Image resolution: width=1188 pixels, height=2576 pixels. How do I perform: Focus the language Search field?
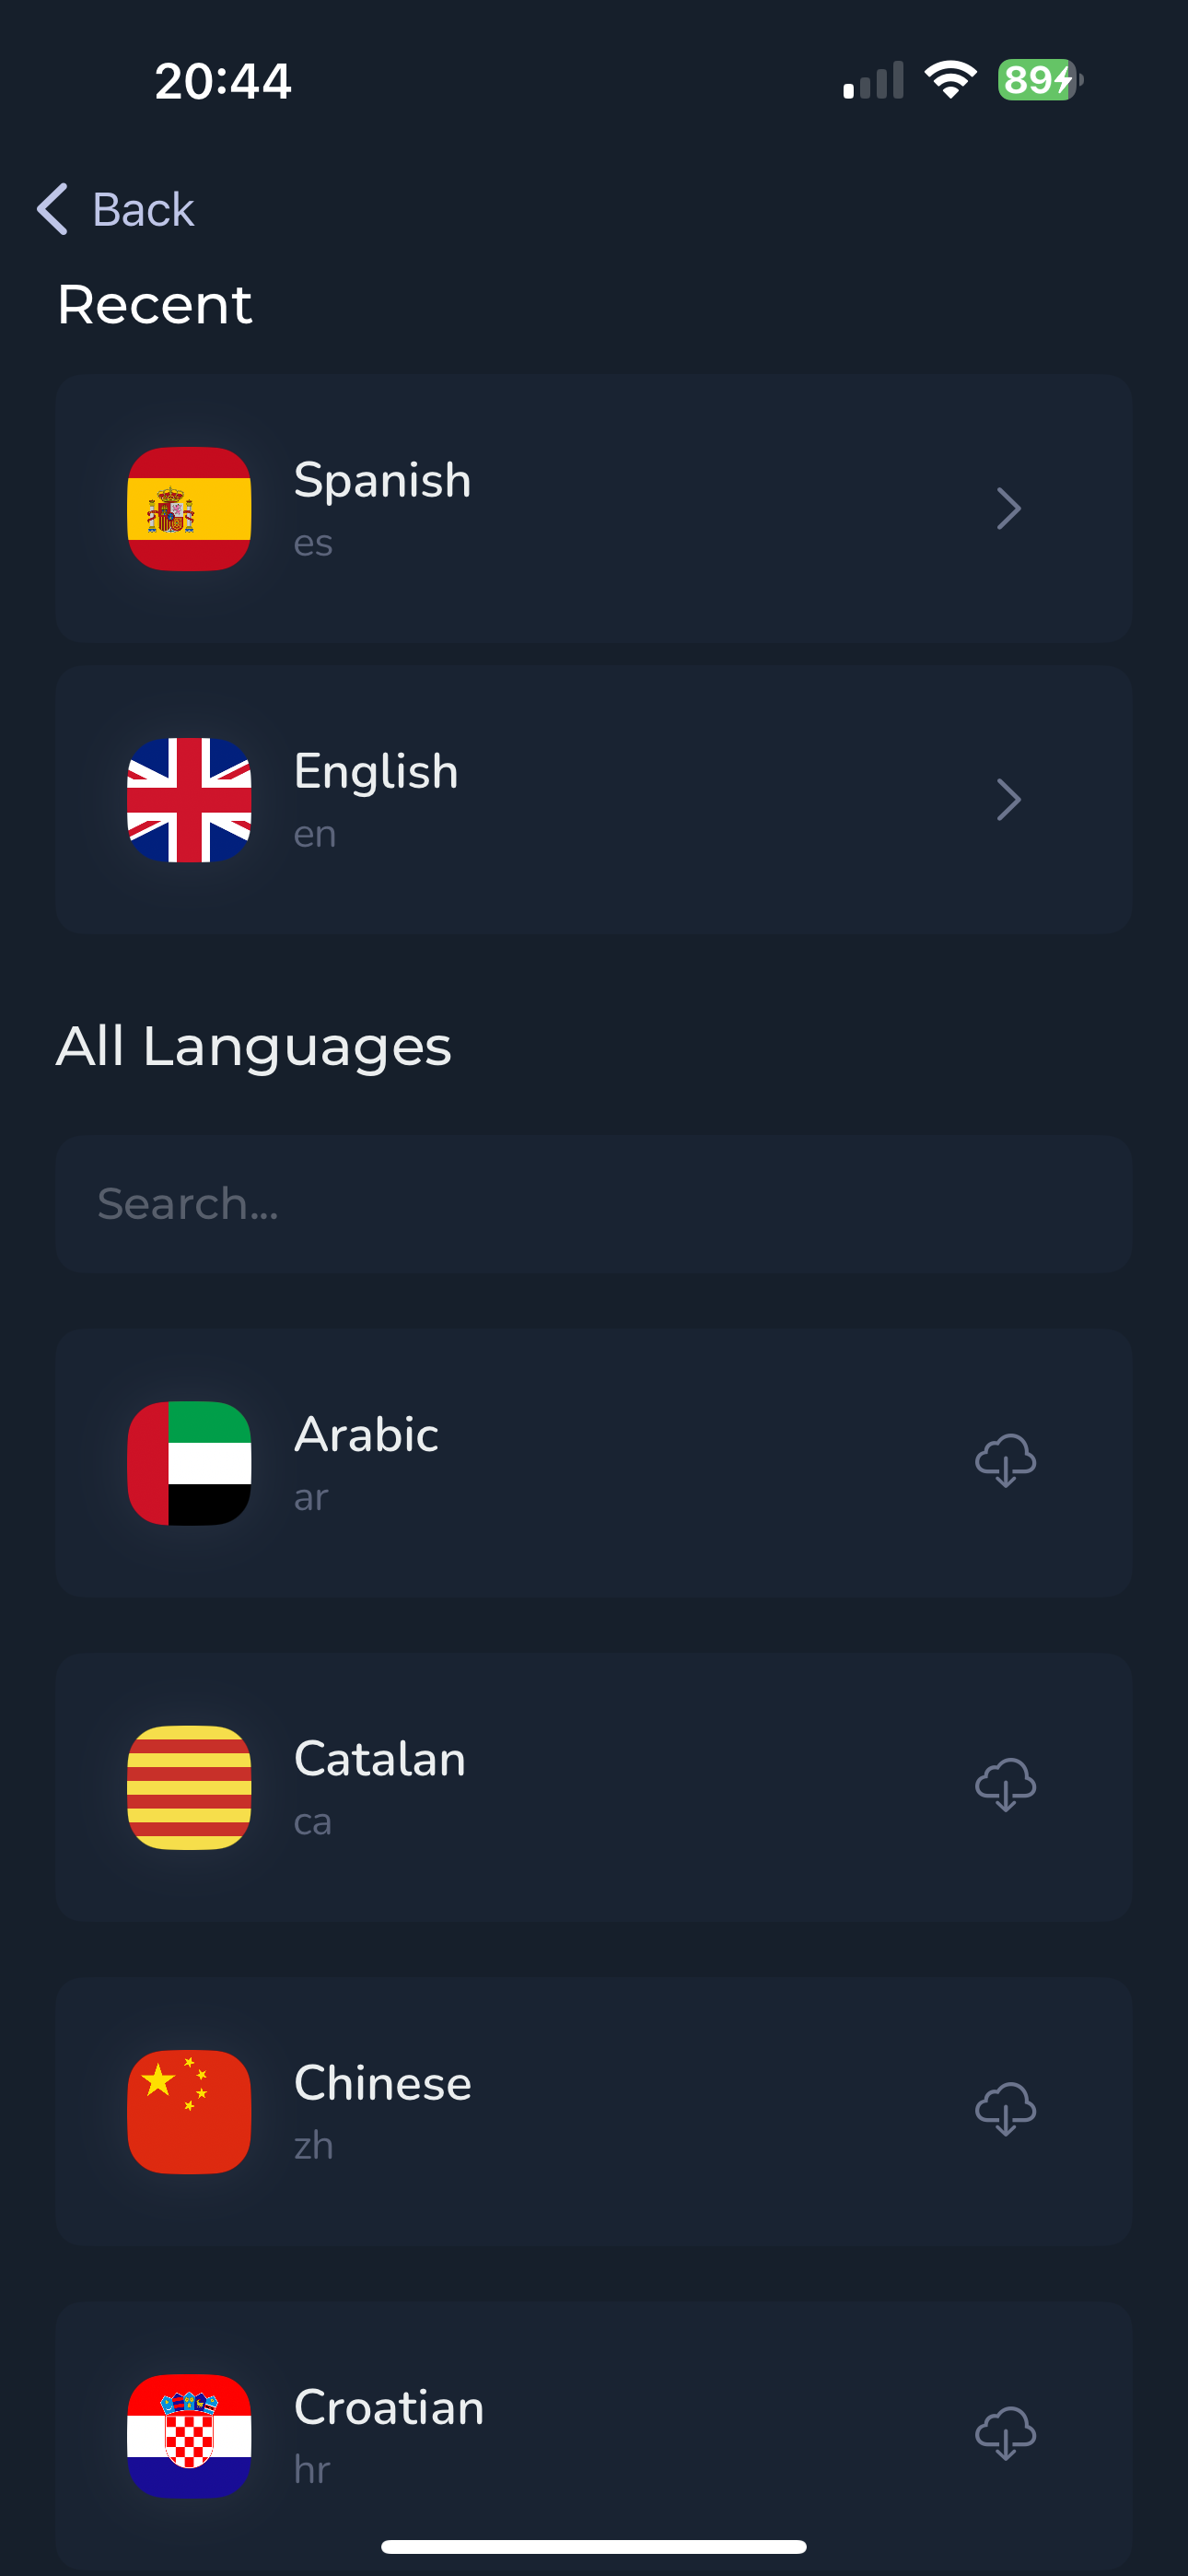[594, 1204]
